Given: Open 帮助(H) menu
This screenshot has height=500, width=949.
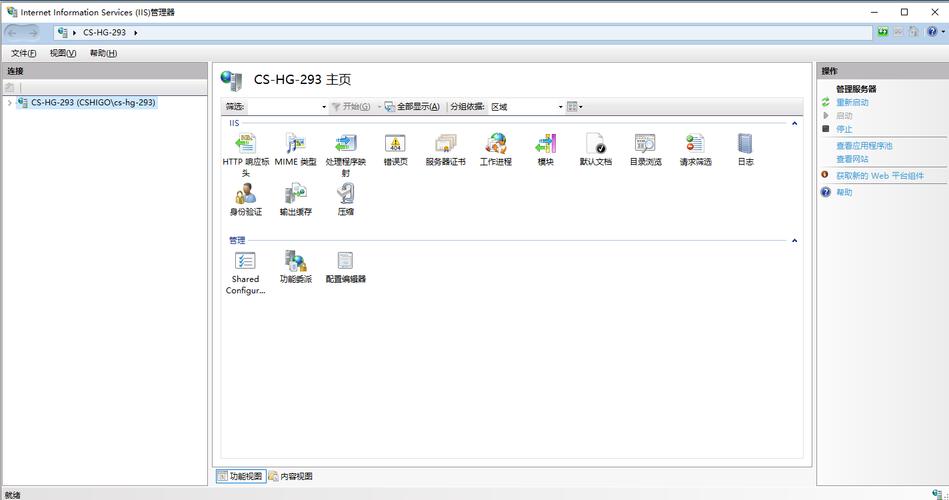Looking at the screenshot, I should (103, 53).
